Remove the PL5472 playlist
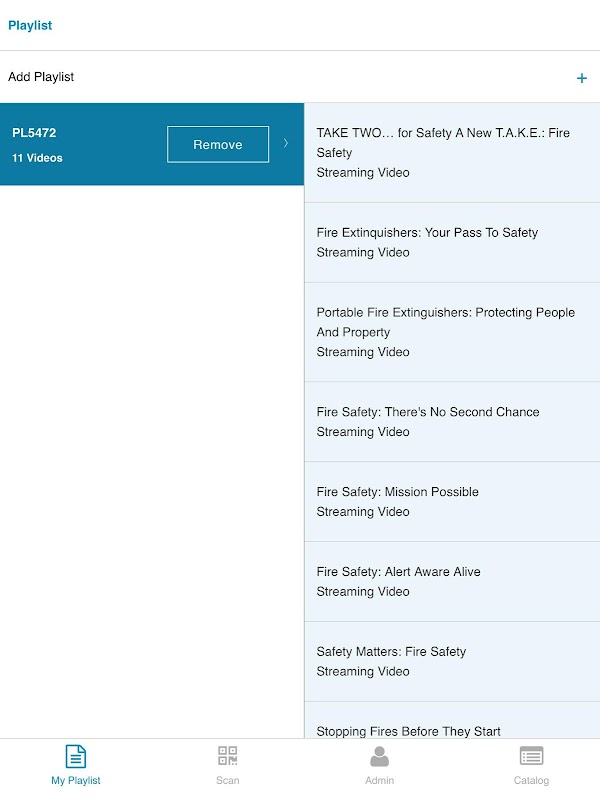The height and width of the screenshot is (800, 600). (x=218, y=144)
